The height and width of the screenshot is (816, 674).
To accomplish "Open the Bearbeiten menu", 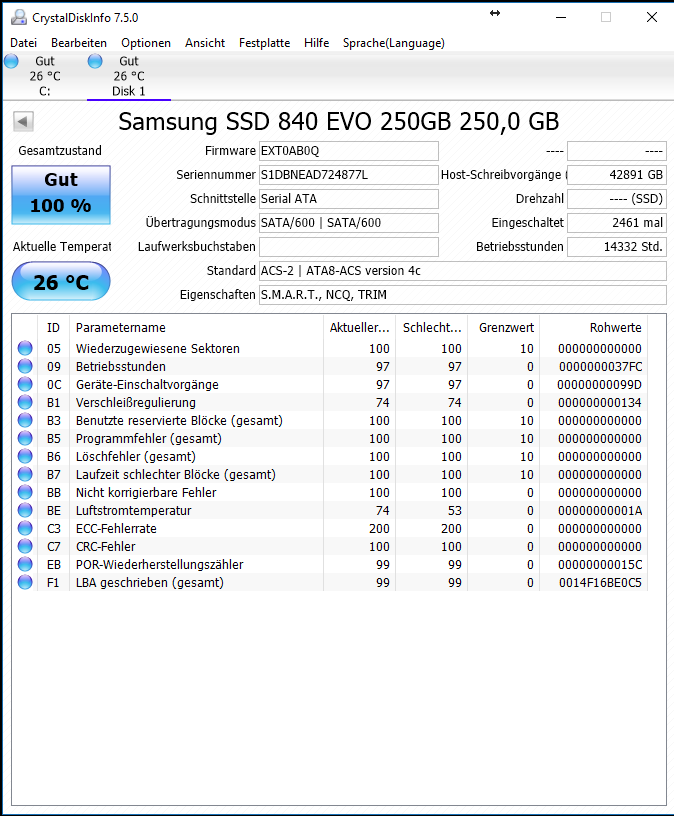I will (79, 43).
